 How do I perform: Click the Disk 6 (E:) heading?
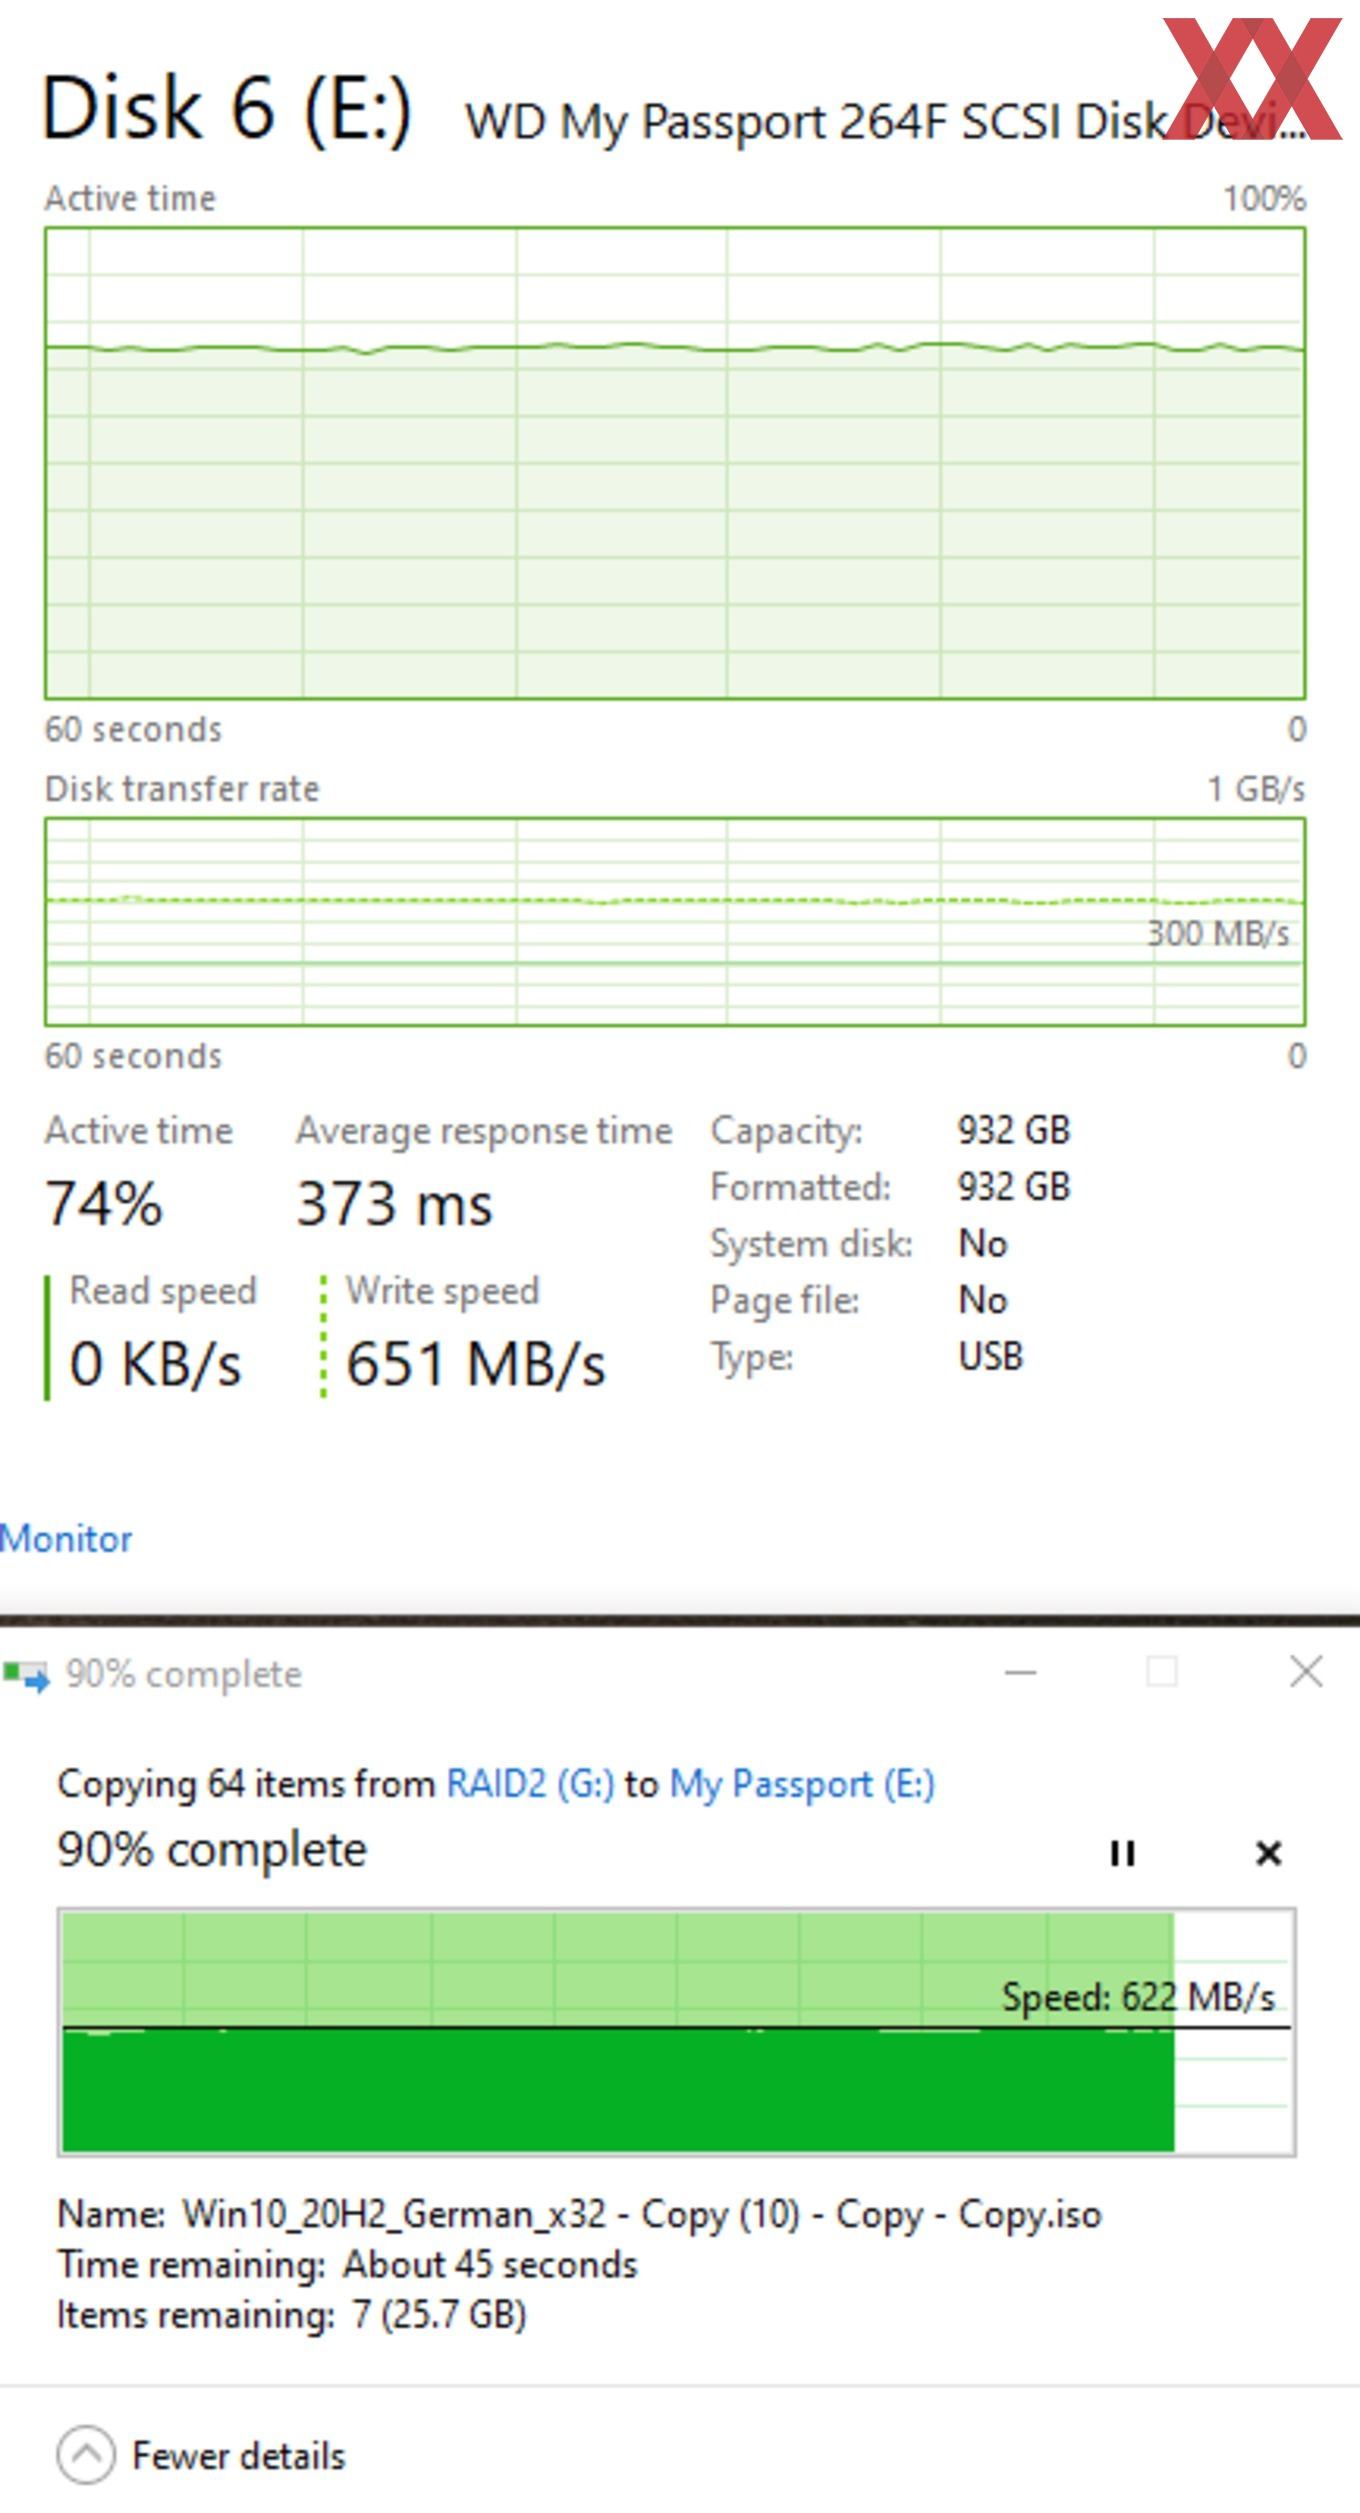pyautogui.click(x=226, y=108)
